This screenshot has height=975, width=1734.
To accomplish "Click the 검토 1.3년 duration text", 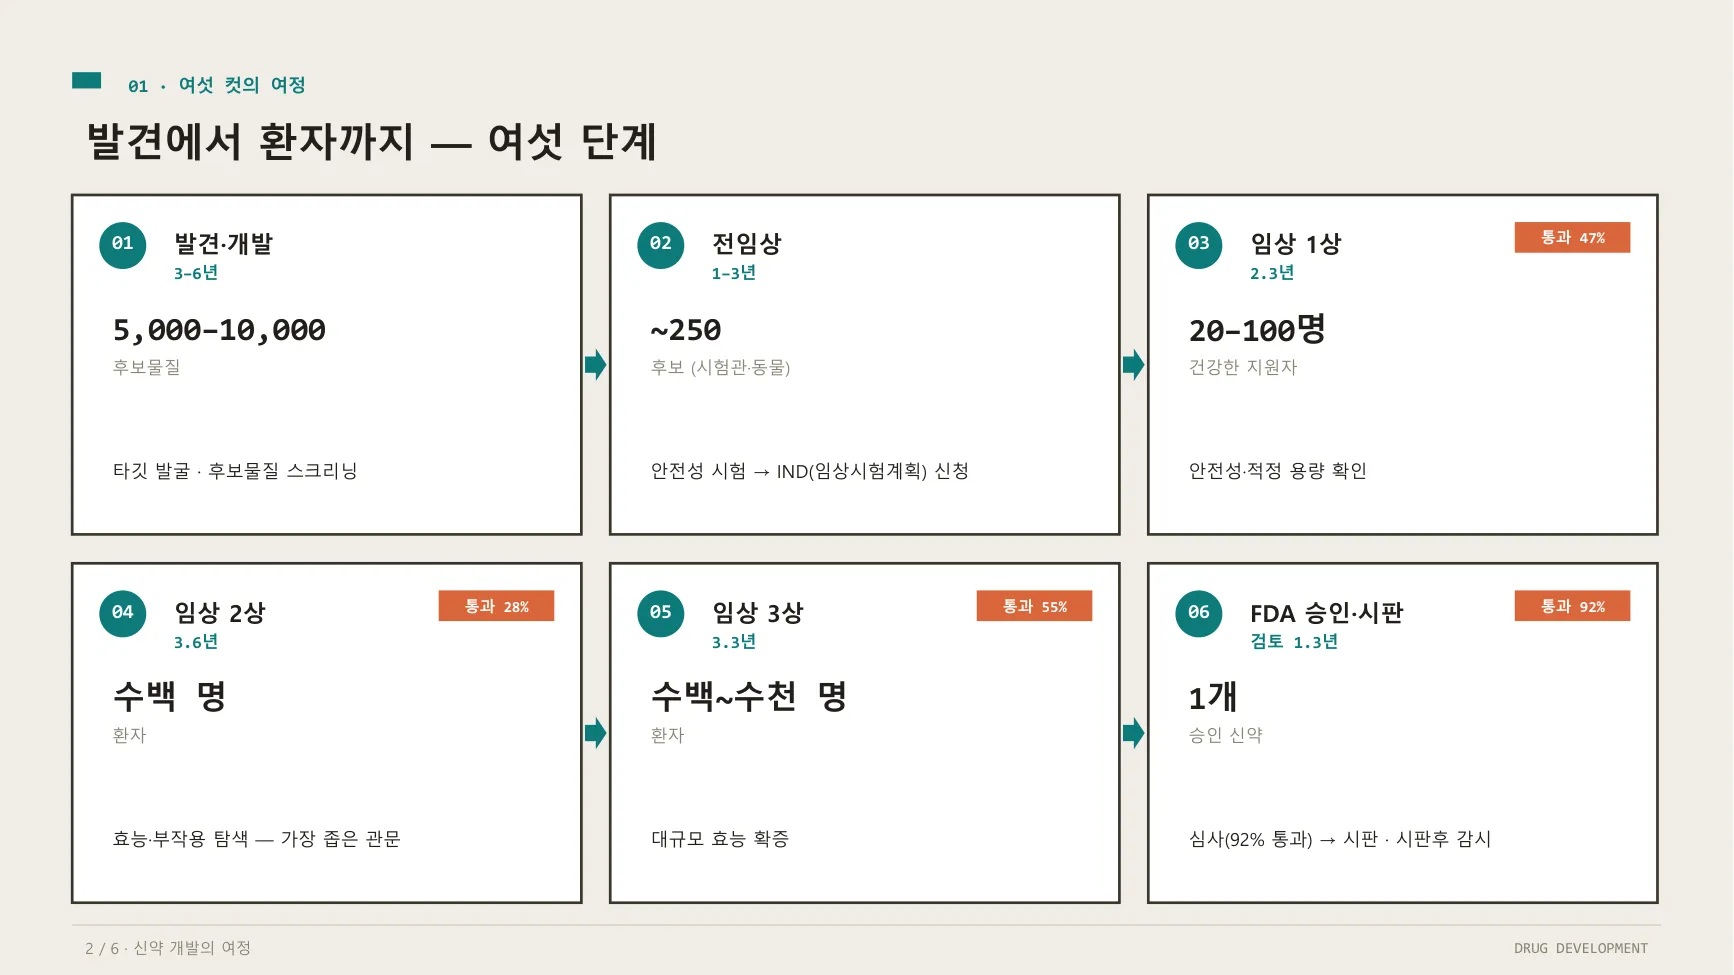I will pos(1294,642).
